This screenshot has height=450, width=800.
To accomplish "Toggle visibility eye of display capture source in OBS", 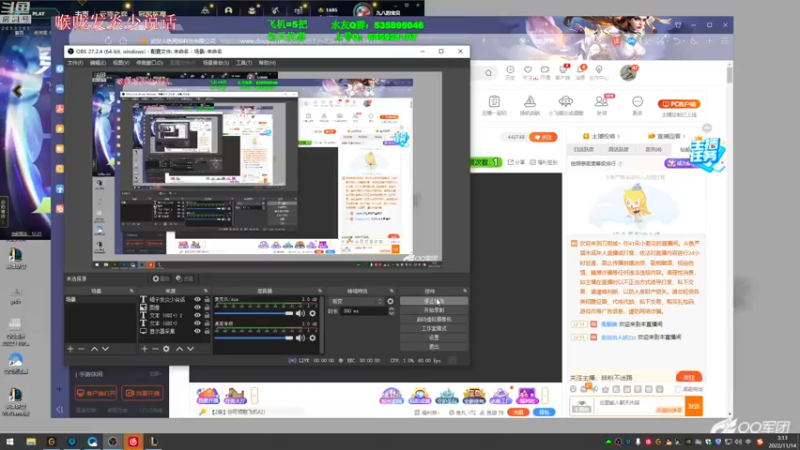I will (x=197, y=331).
